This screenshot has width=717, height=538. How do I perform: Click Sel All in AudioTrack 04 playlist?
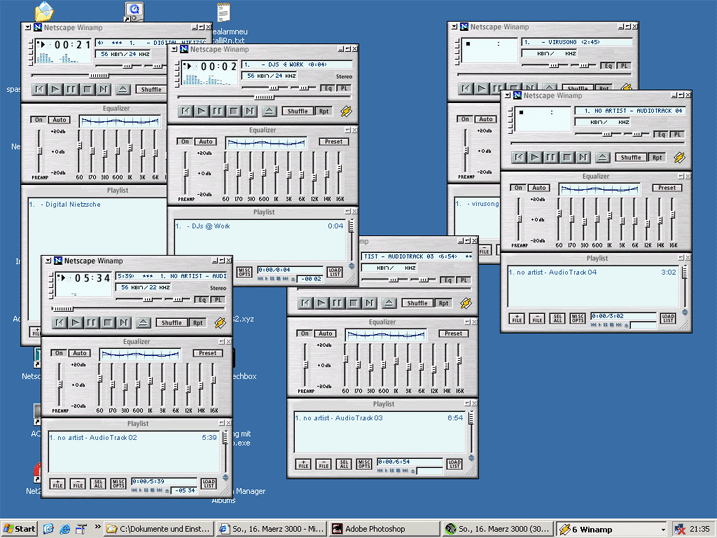coord(557,318)
